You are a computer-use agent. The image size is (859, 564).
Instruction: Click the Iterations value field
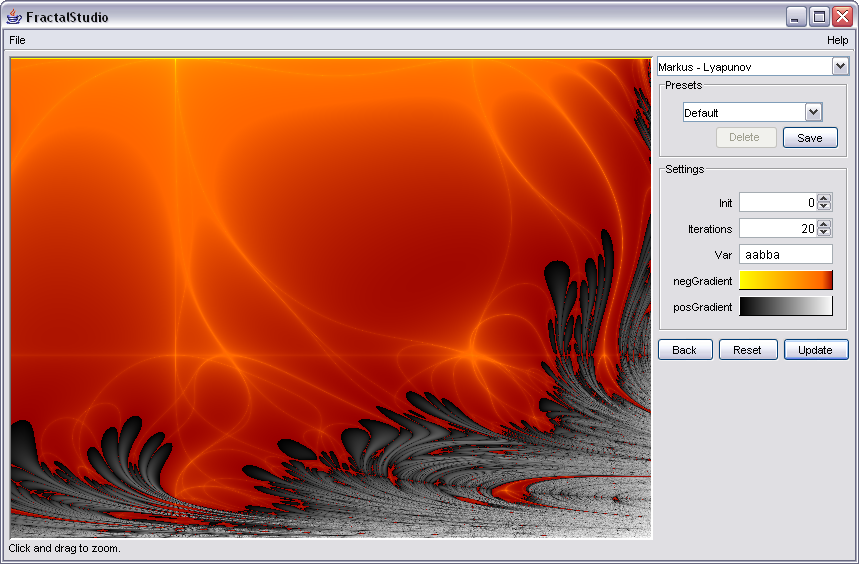pos(778,228)
